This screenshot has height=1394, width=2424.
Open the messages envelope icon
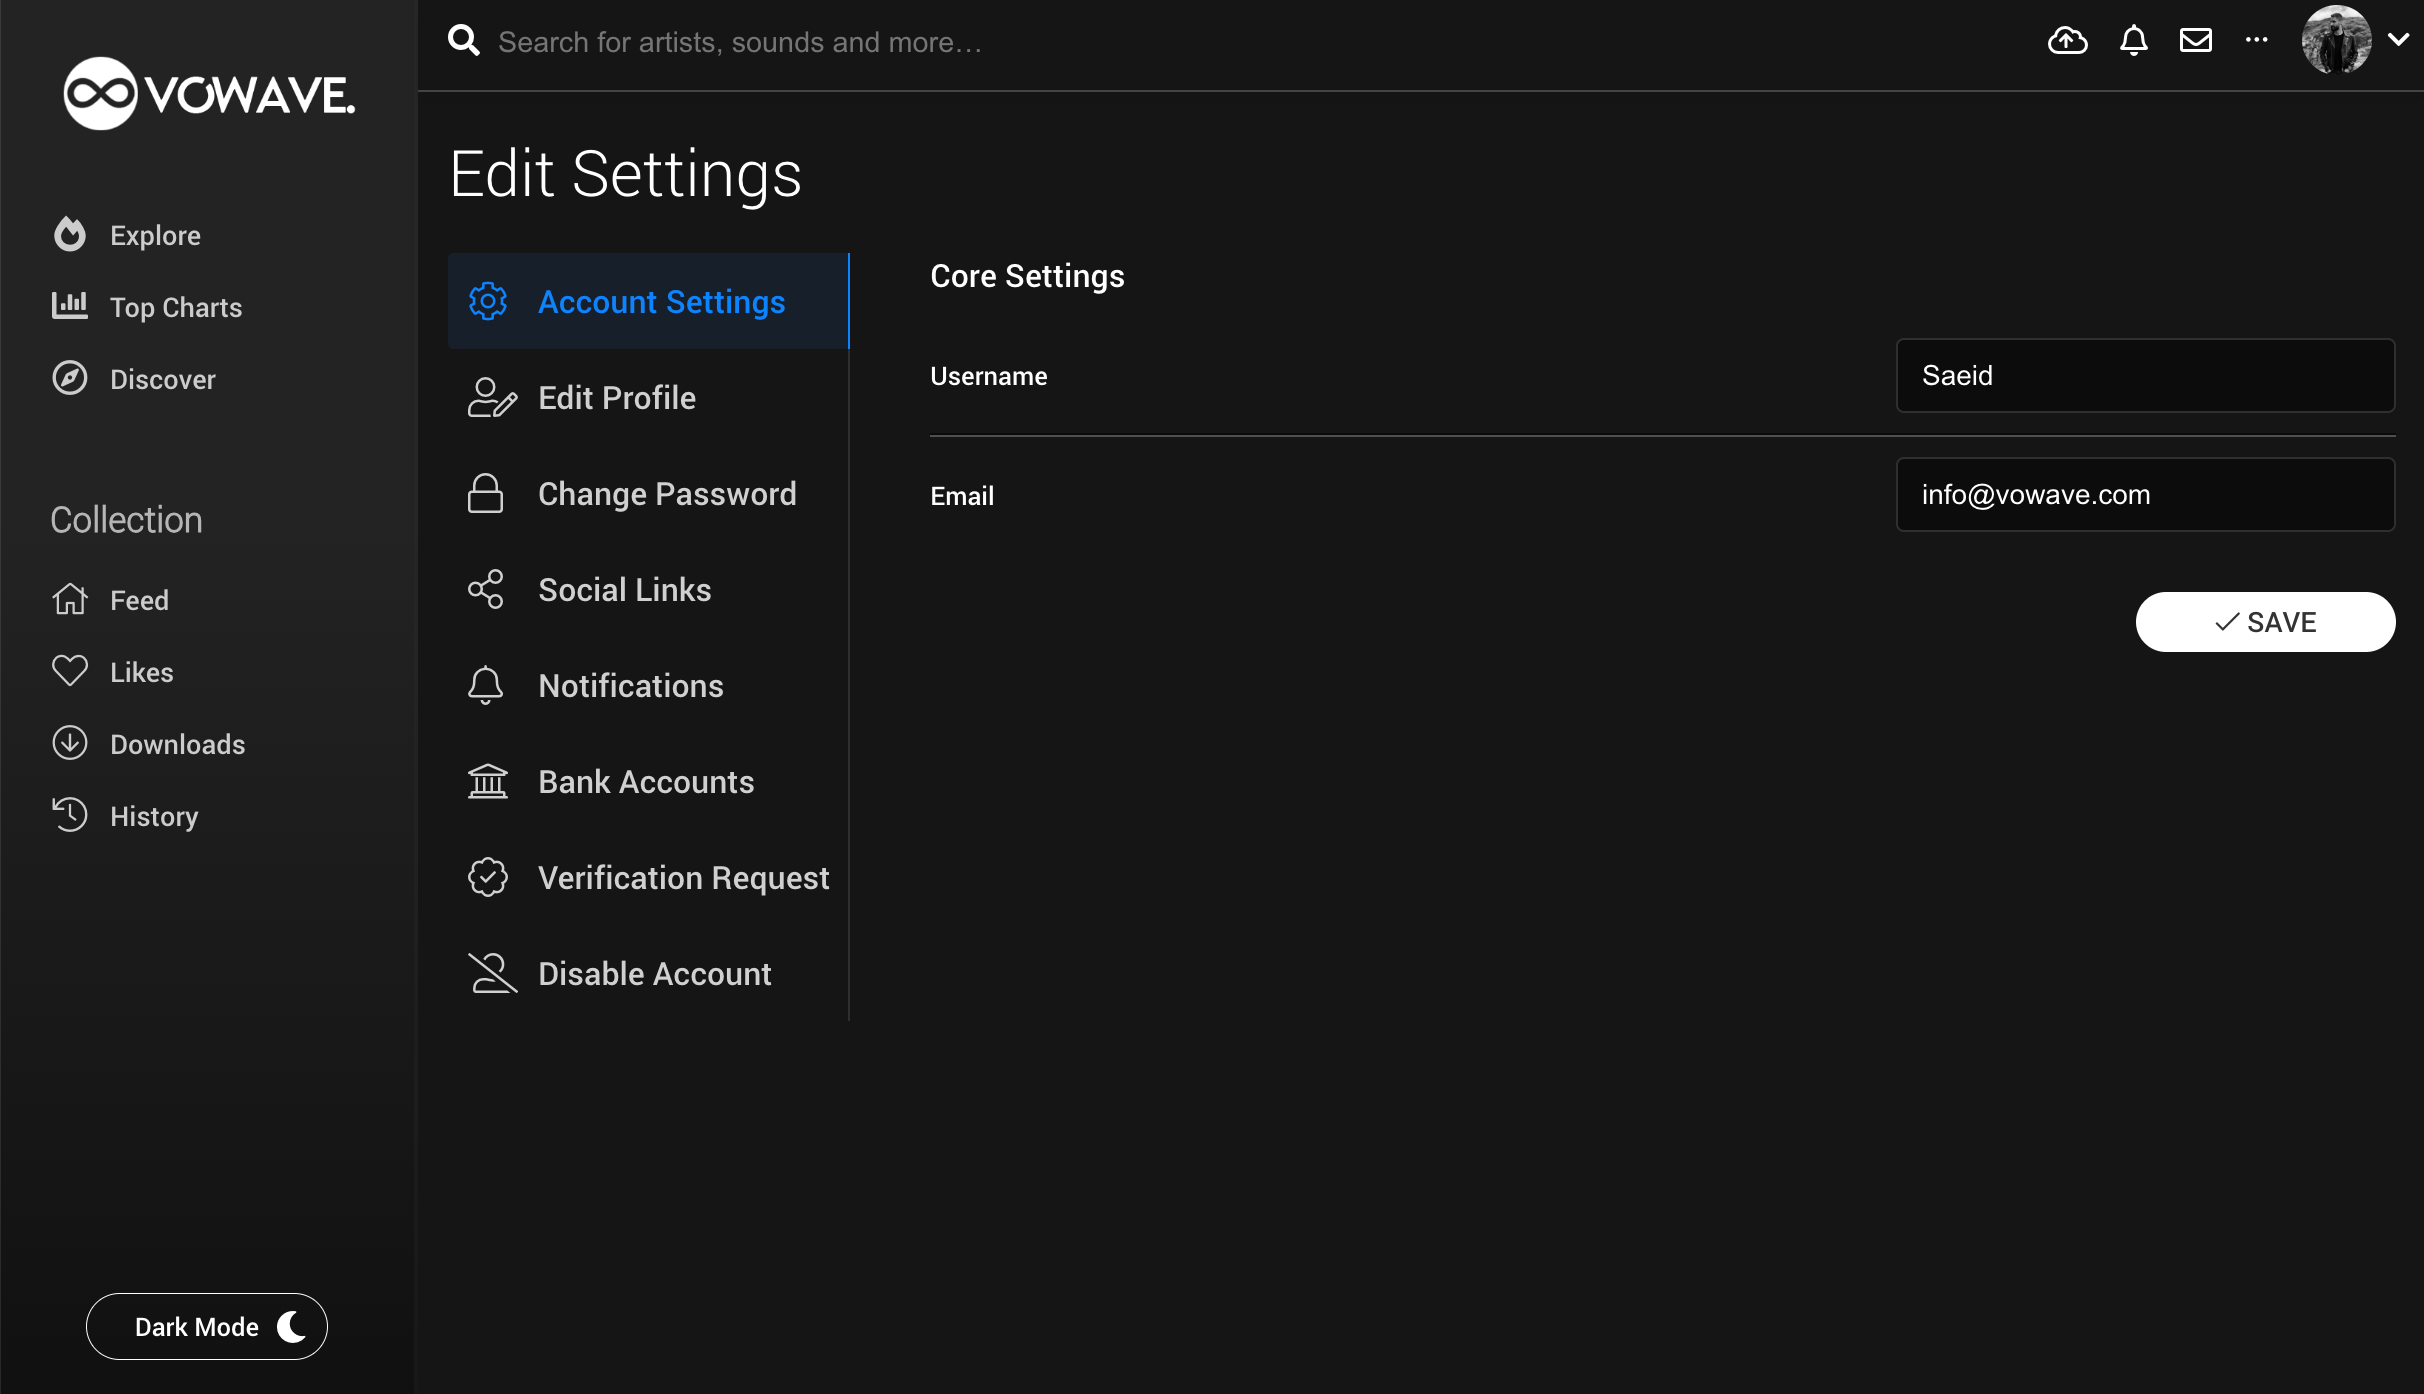click(2196, 41)
